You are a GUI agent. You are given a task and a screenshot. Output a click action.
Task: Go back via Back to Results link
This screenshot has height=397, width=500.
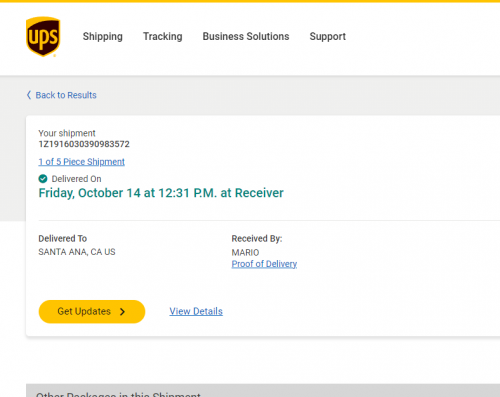pyautogui.click(x=66, y=95)
